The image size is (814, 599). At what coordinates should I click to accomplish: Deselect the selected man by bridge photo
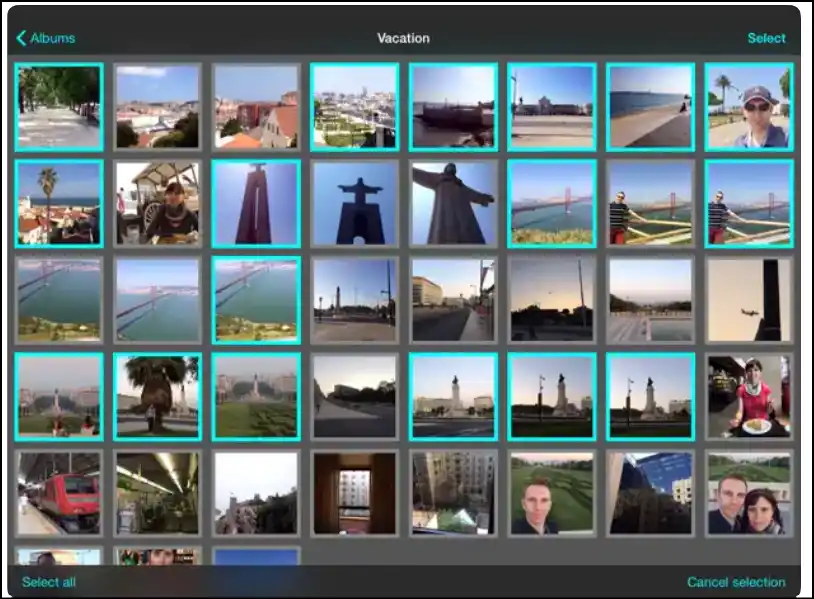coord(749,203)
